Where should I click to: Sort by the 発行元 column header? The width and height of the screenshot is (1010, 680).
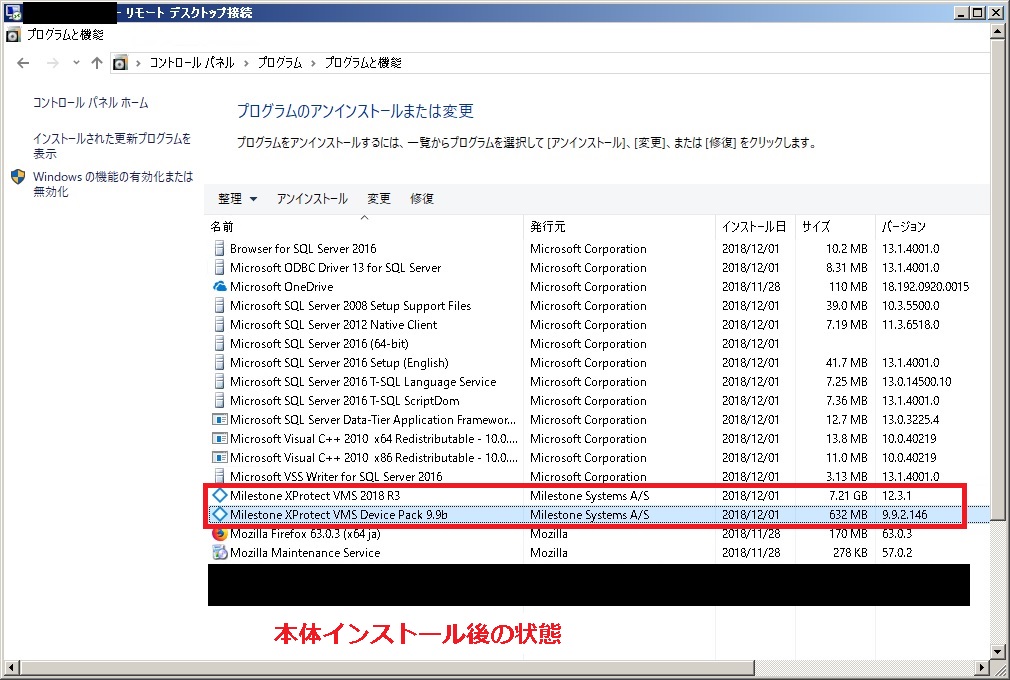[620, 227]
